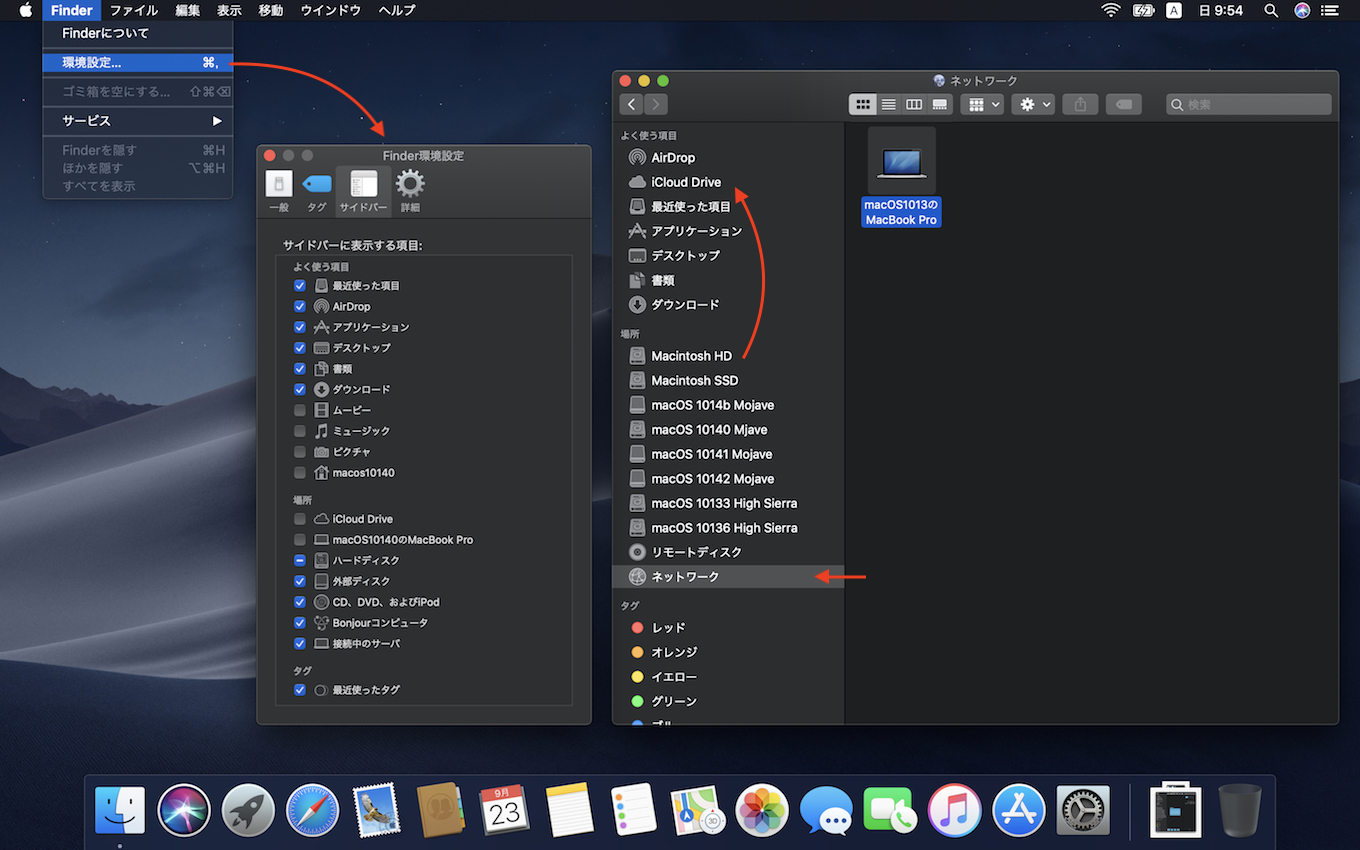This screenshot has width=1360, height=850.
Task: Open System Preferences from the Dock
Action: coord(1084,810)
